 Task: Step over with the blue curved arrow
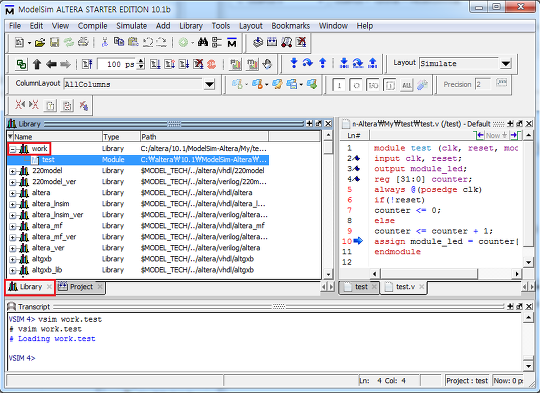click(308, 63)
